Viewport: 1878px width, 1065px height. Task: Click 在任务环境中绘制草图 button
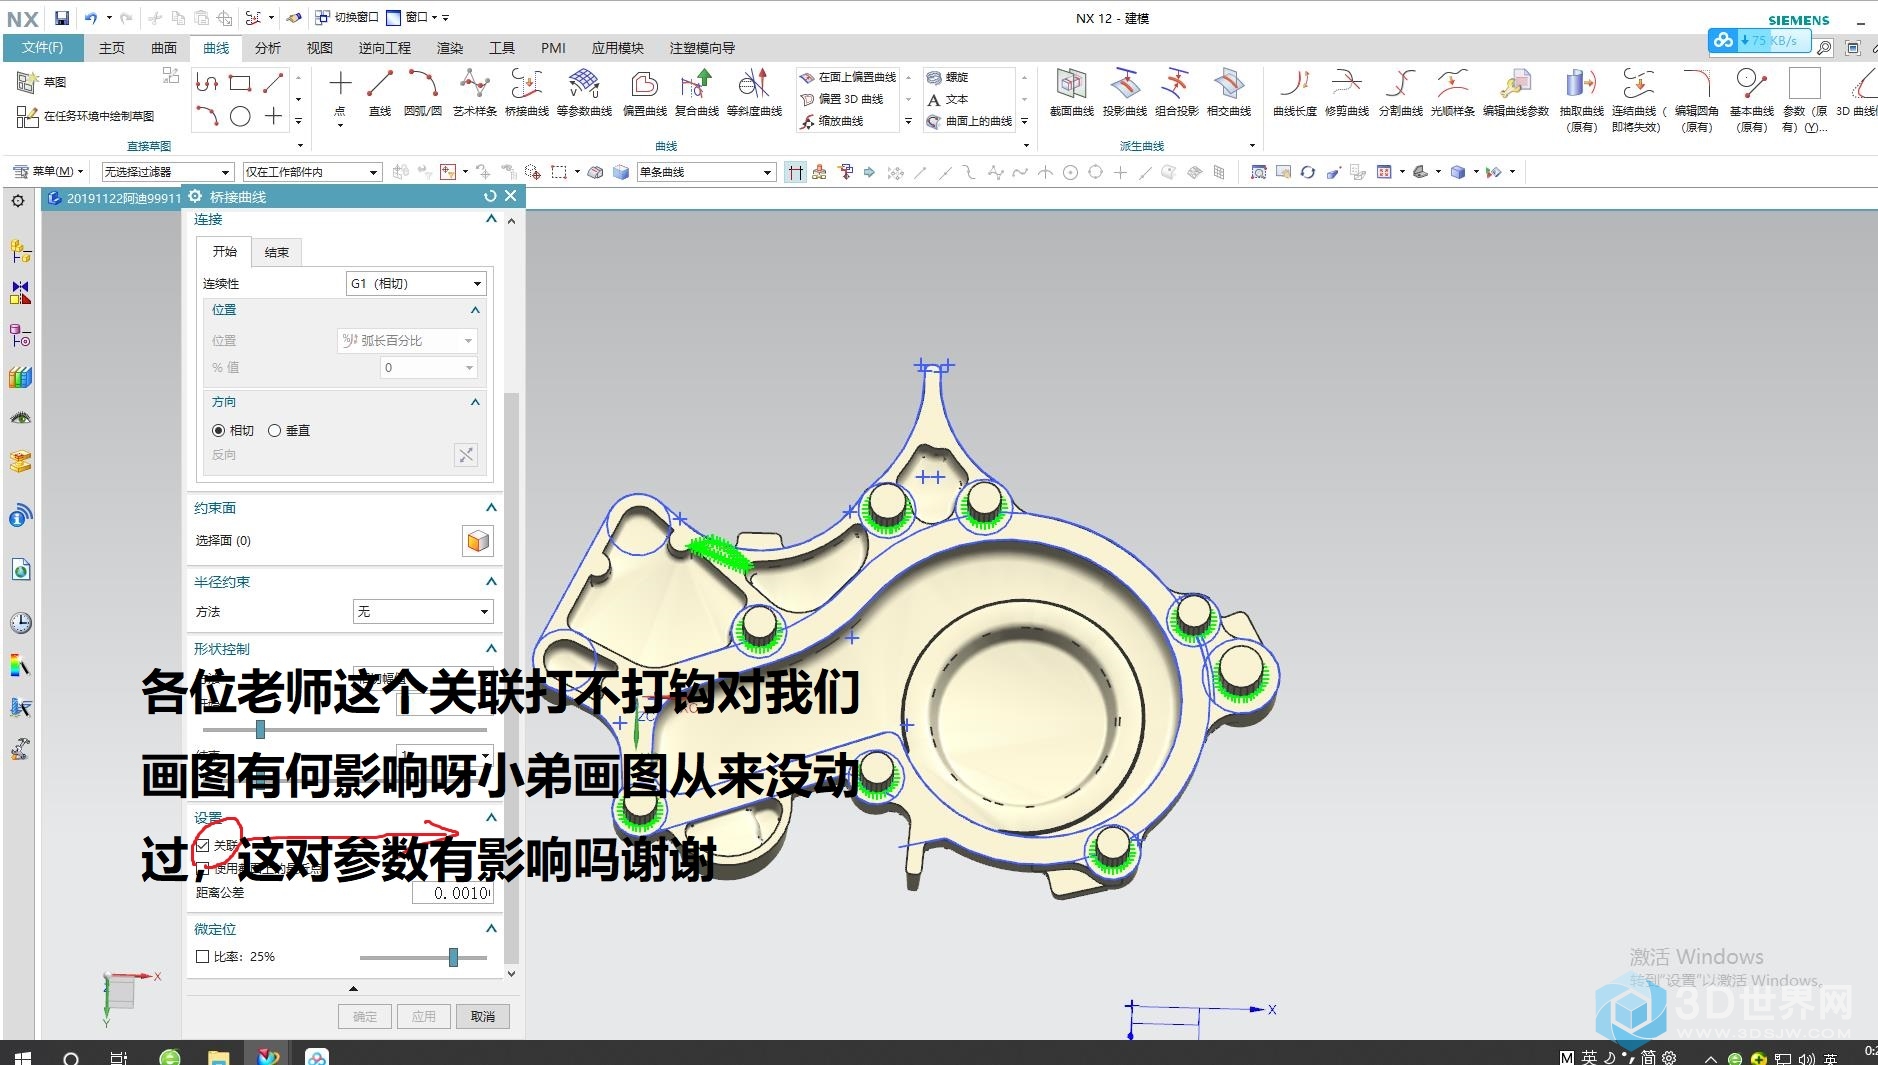pos(85,117)
